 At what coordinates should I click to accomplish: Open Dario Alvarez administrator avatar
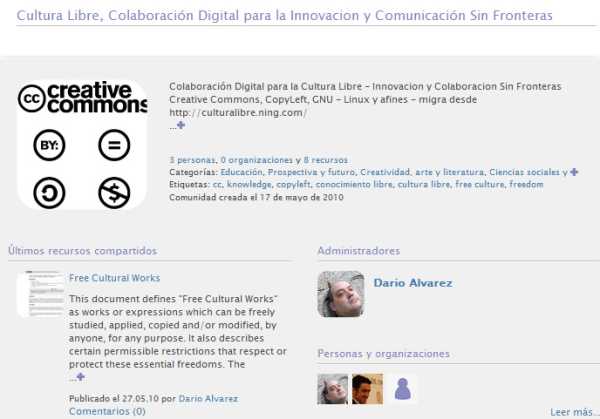coord(340,294)
